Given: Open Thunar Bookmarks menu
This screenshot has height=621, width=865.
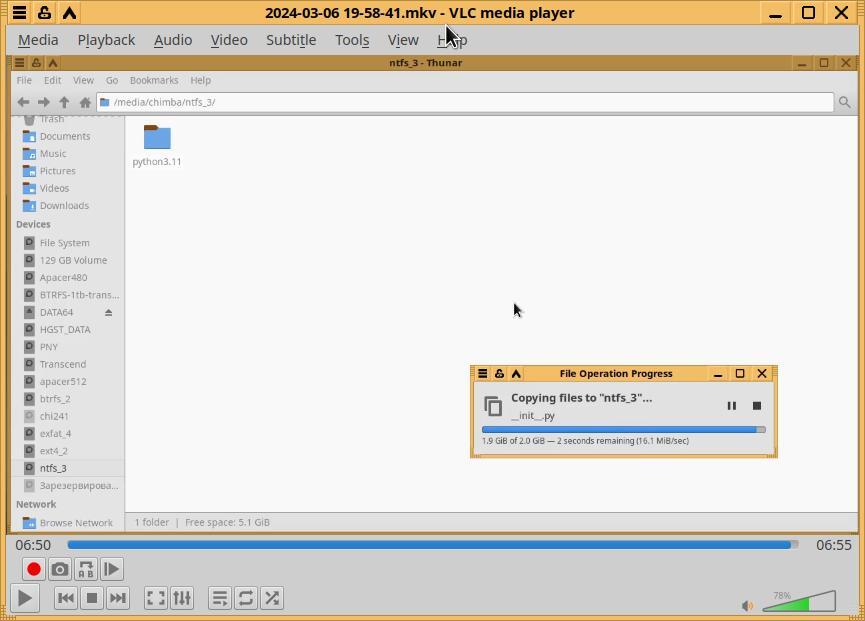Looking at the screenshot, I should coord(154,81).
